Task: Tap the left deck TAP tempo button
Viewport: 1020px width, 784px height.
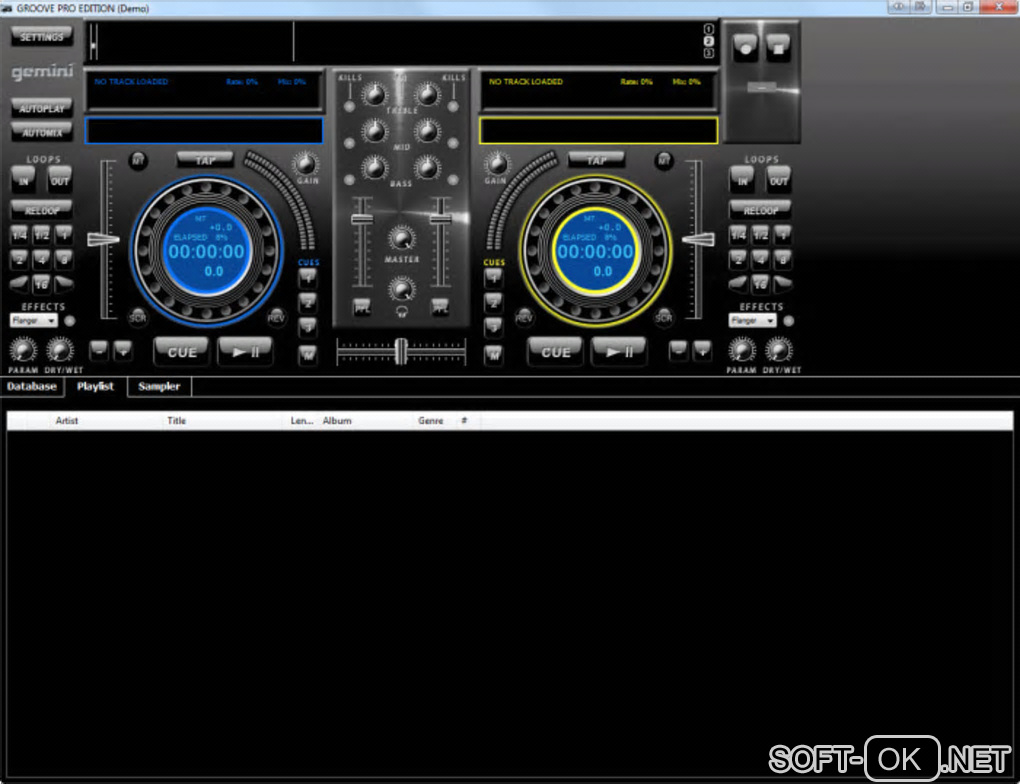Action: [205, 159]
